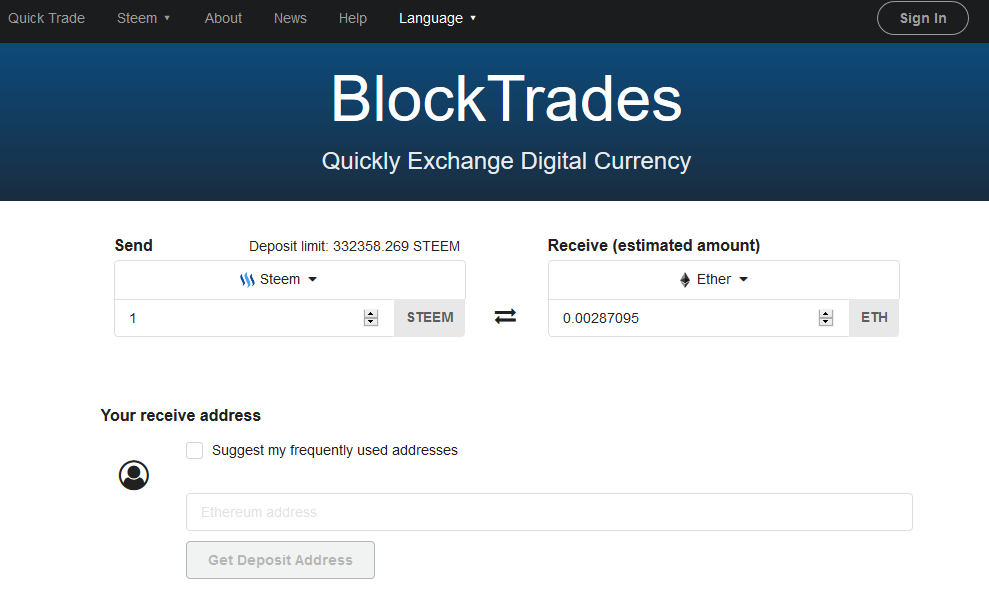Adjust receive amount using spinner arrows

(826, 318)
